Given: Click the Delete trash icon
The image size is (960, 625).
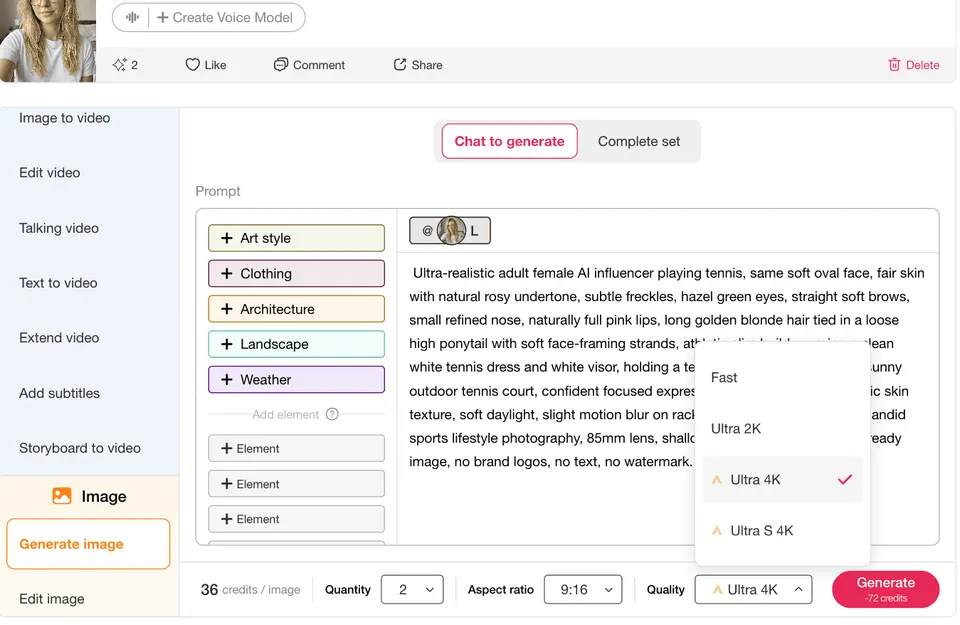Looking at the screenshot, I should tap(894, 64).
